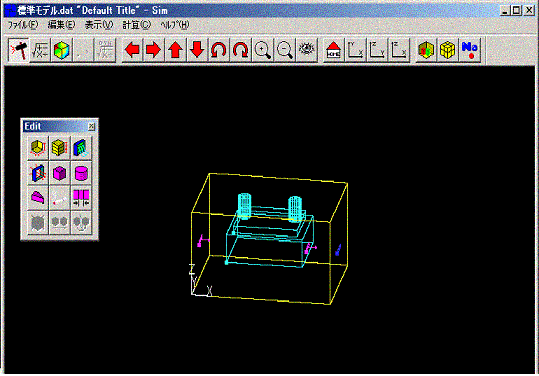Open the 表示(V) menu
539x376 pixels.
99,25
